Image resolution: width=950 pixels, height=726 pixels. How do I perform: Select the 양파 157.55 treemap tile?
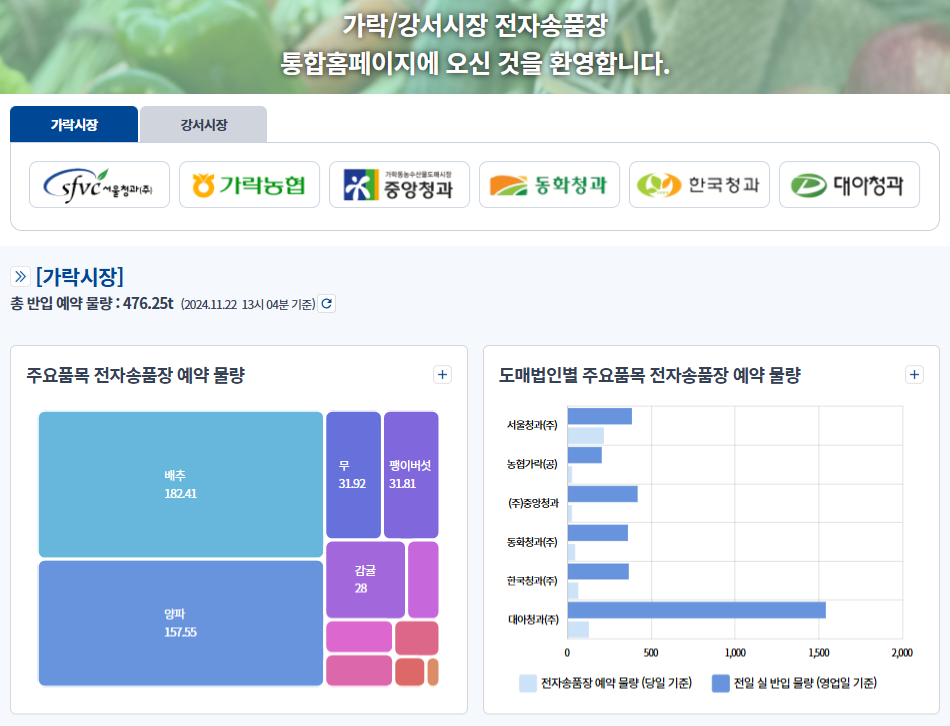[181, 623]
